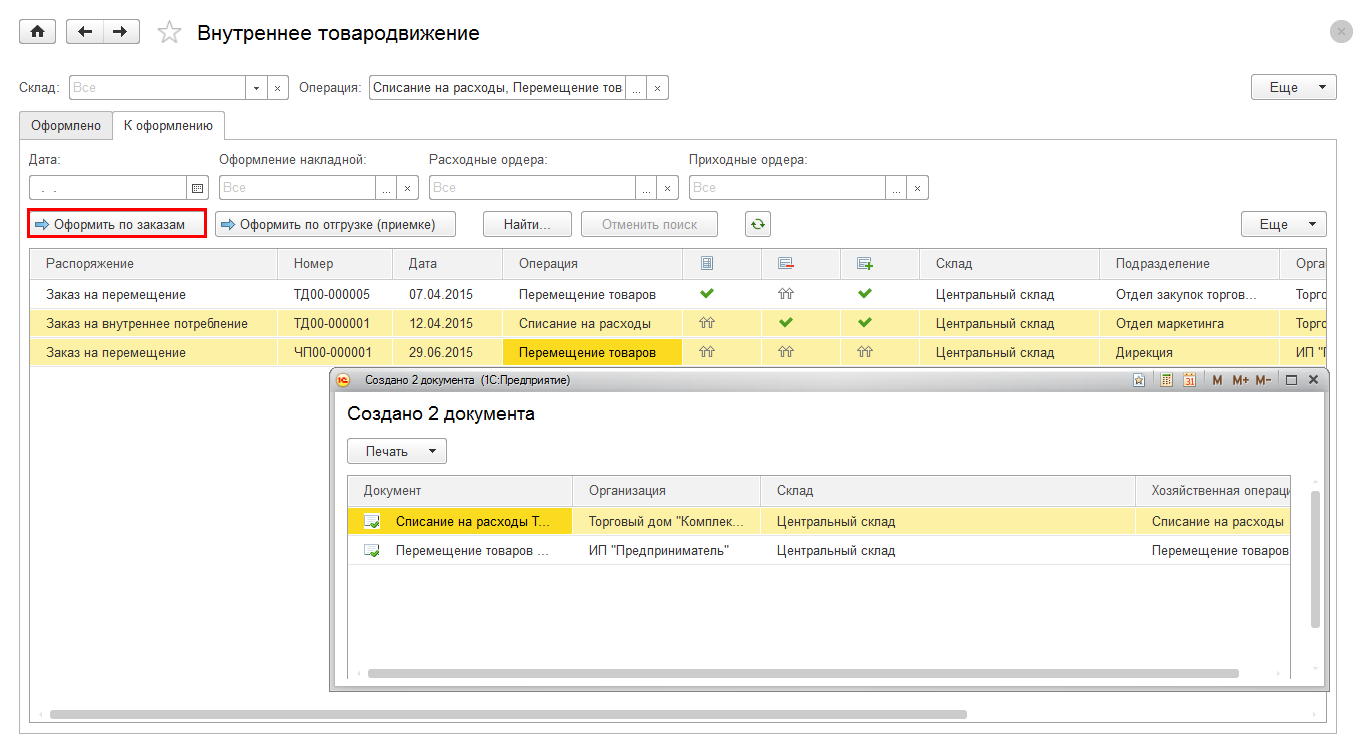Add page to favorites with star icon
The width and height of the screenshot is (1363, 748).
170,33
